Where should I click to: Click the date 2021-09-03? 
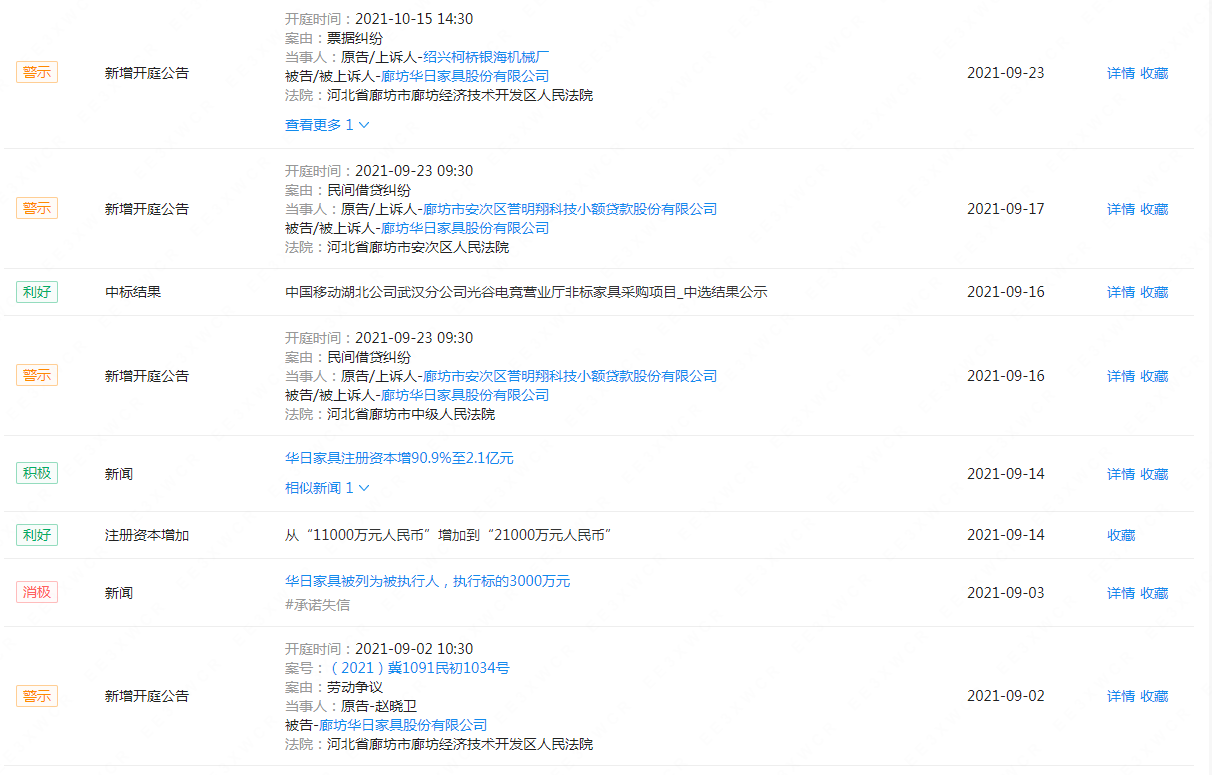(x=1005, y=593)
